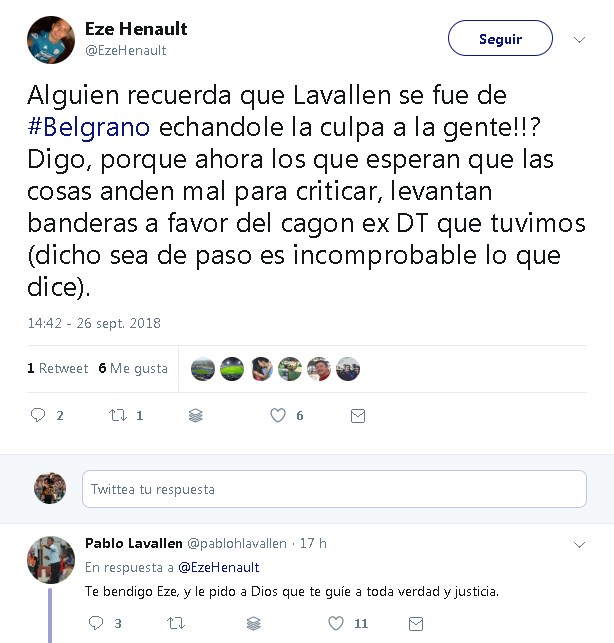
Task: View the 6 Me gusta list
Action: [x=133, y=368]
